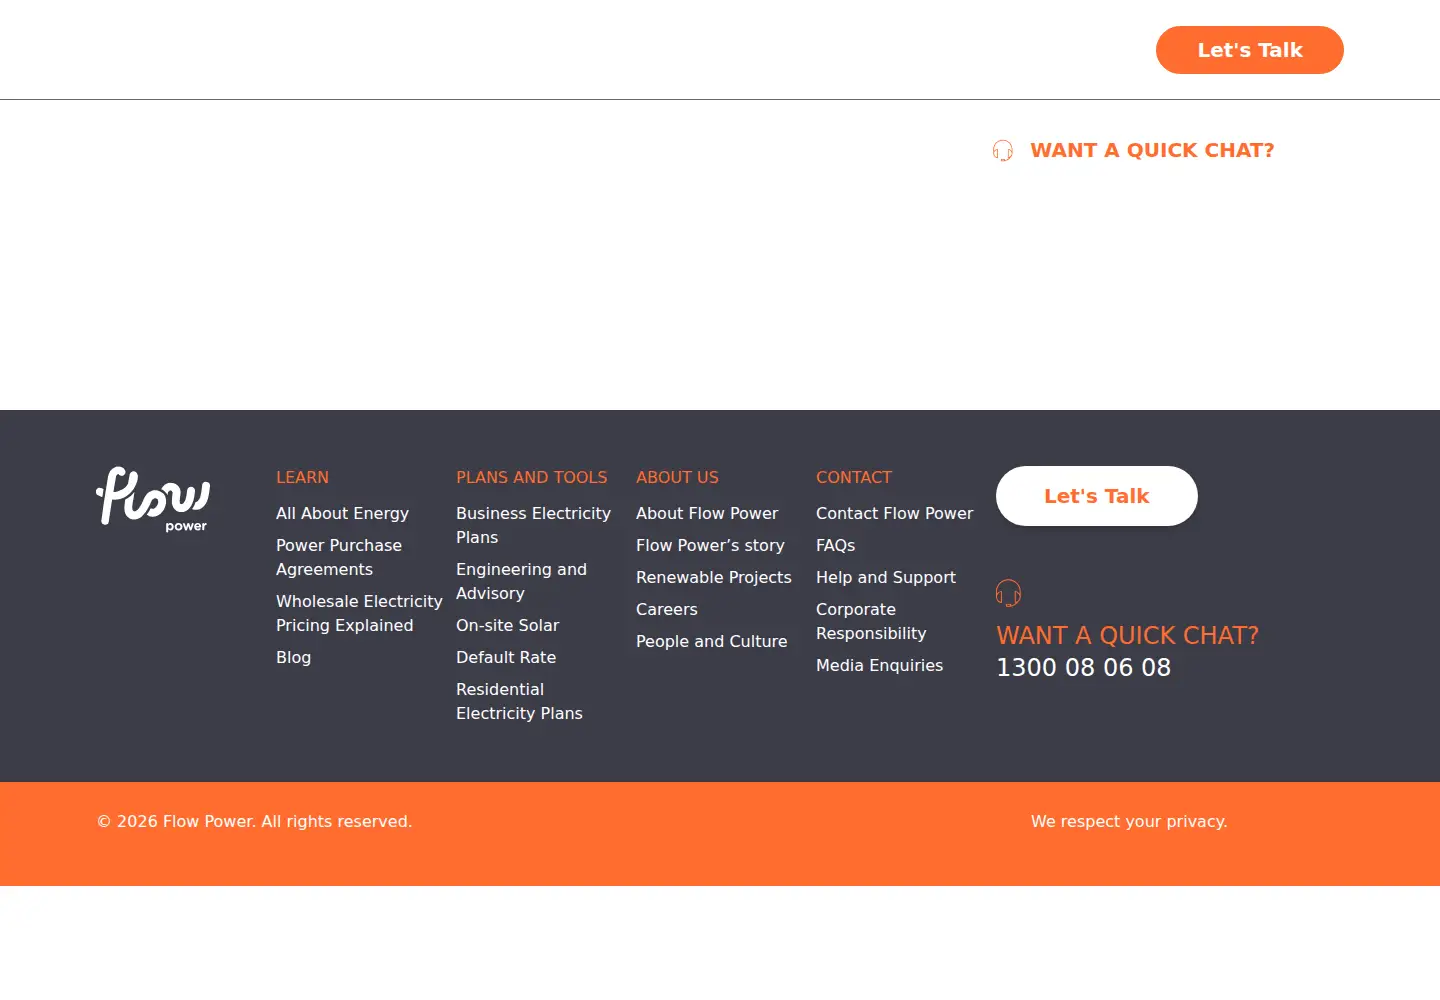Viewport: 1440px width, 1000px height.
Task: Open Flow Power's story link
Action: pos(710,545)
